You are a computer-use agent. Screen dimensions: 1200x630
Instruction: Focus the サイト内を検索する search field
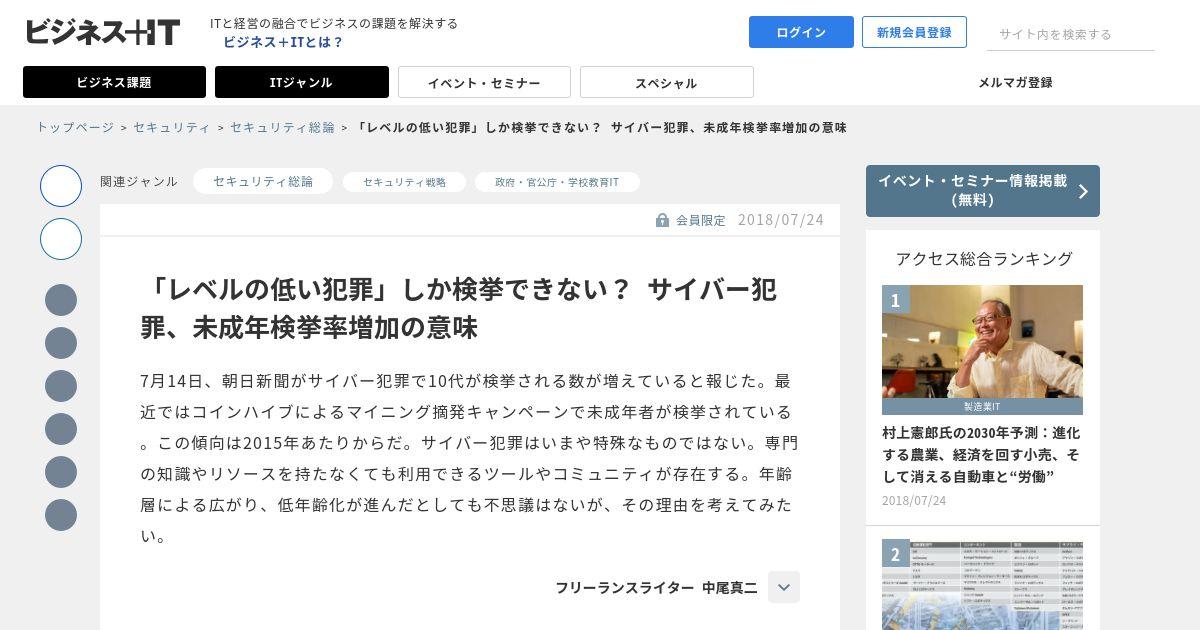tap(1071, 34)
